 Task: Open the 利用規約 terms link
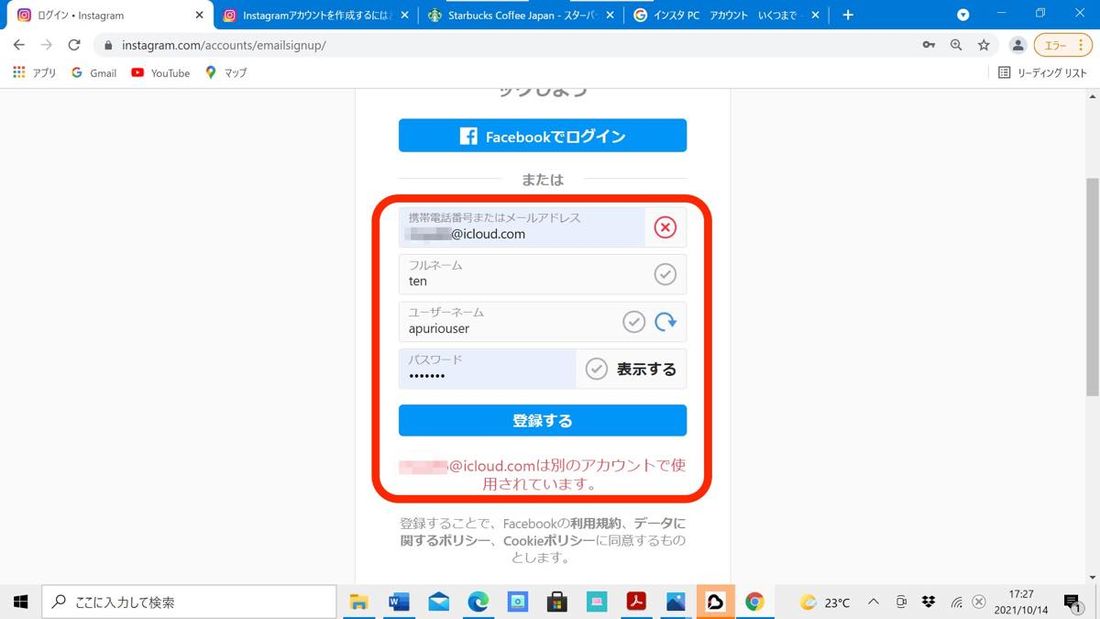click(595, 524)
